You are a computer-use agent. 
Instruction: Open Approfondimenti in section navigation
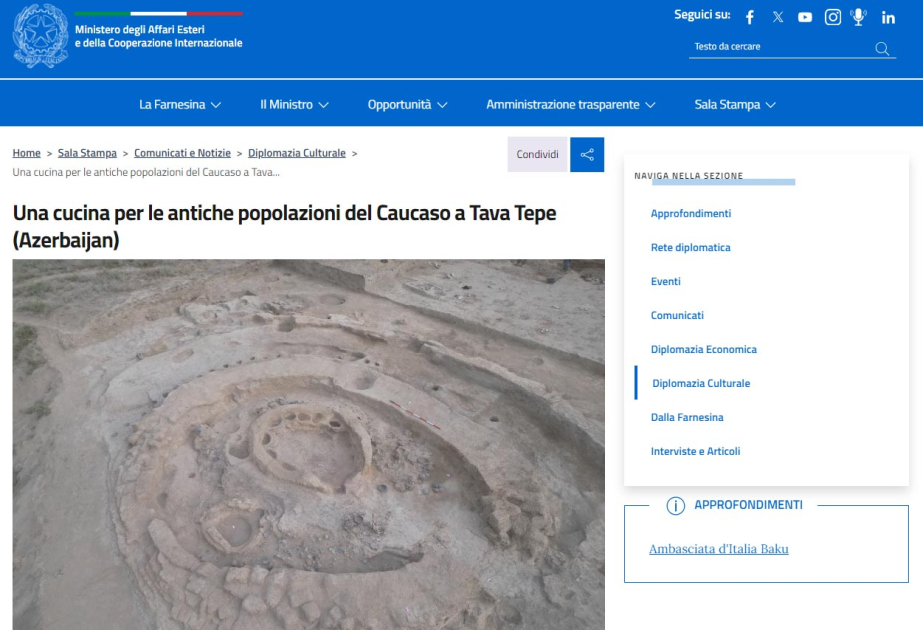(691, 214)
